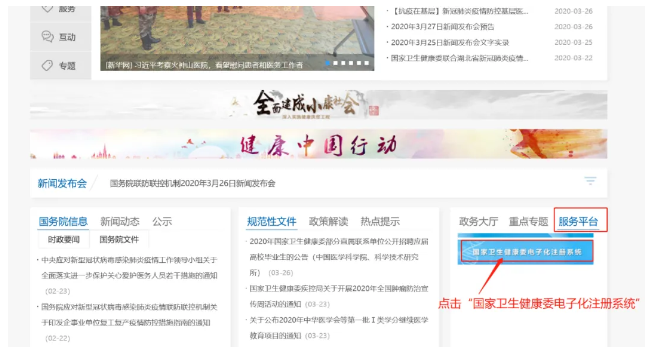Click date 2020-03-25 beside 文字实录 entry
Viewport: 645px width, 360px height.
pyautogui.click(x=573, y=42)
